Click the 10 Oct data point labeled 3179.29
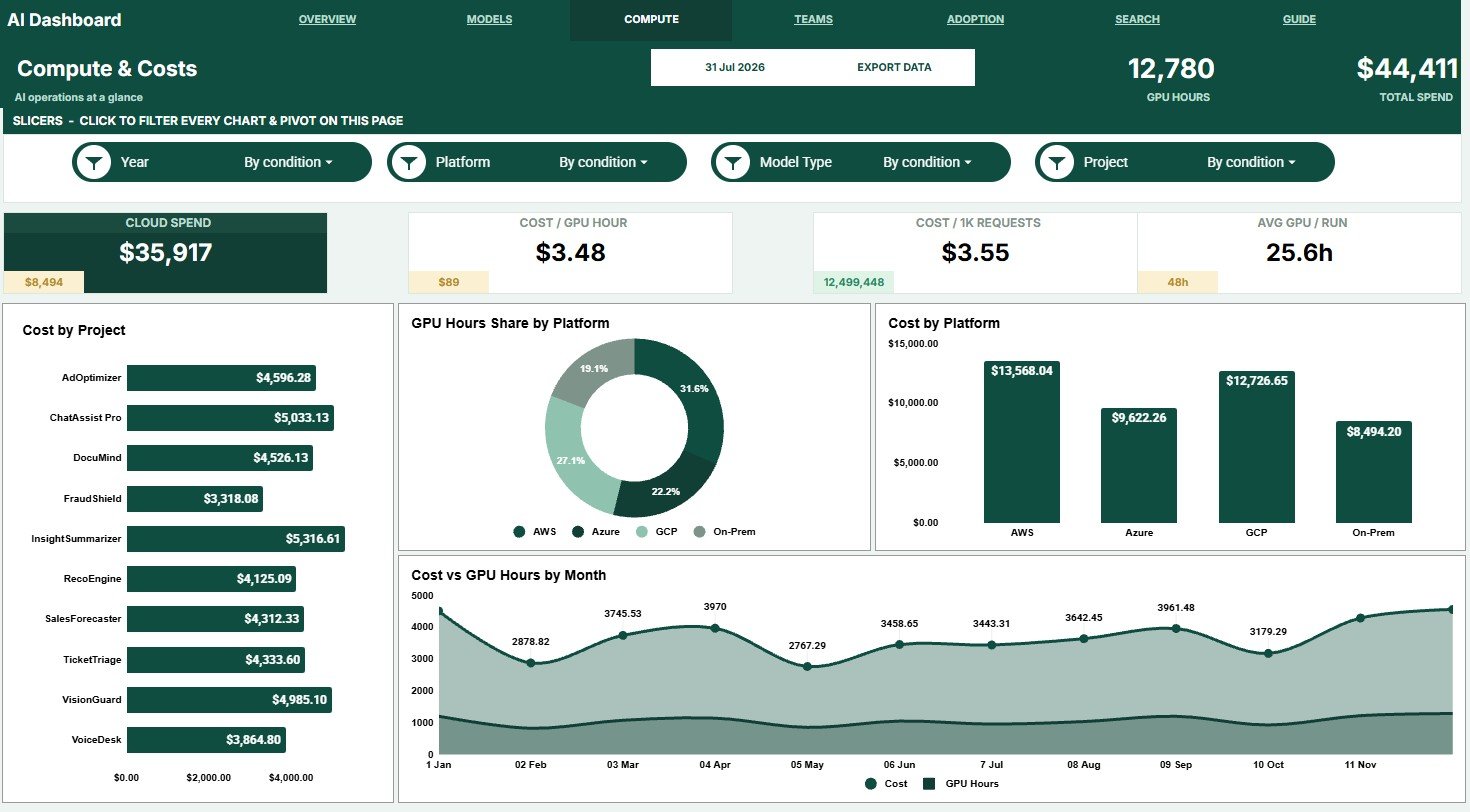Image resolution: width=1470 pixels, height=812 pixels. click(1268, 653)
